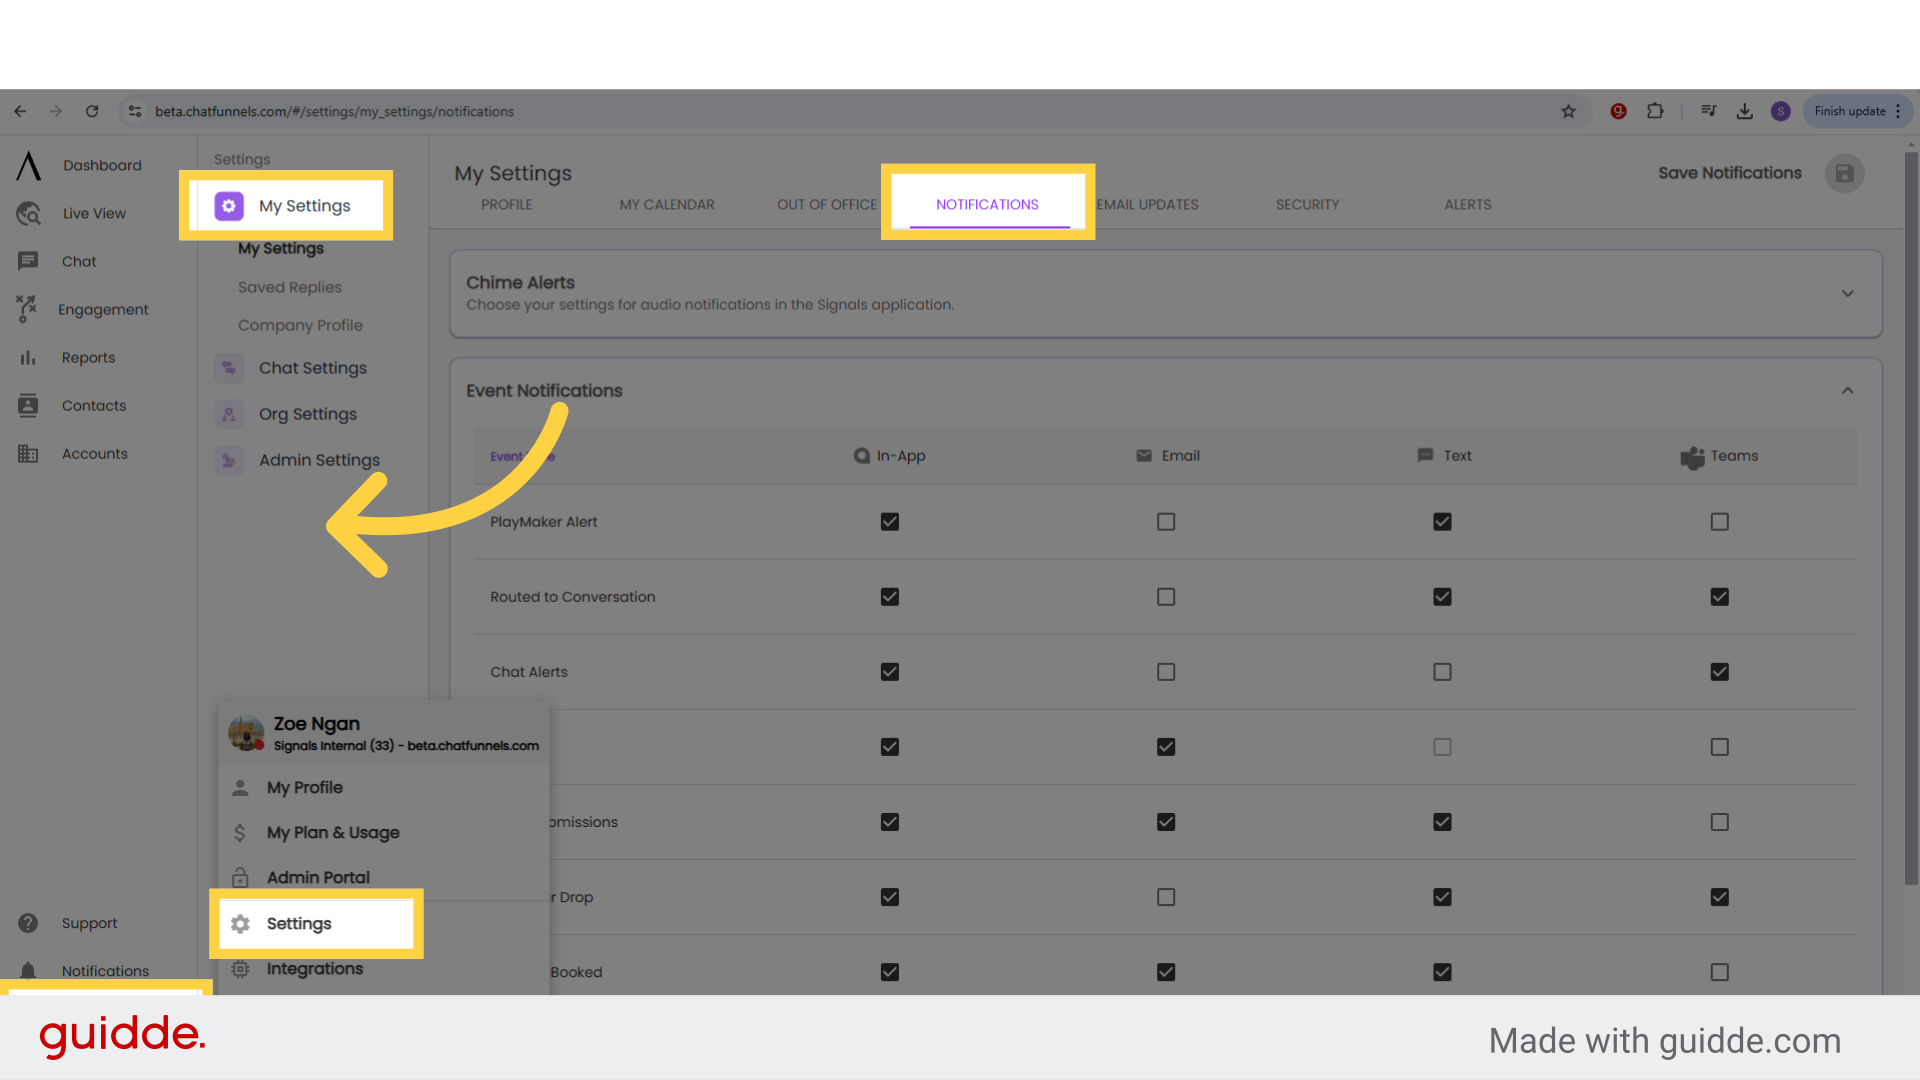Uncheck Chat Alerts Teams checkbox

click(1719, 672)
